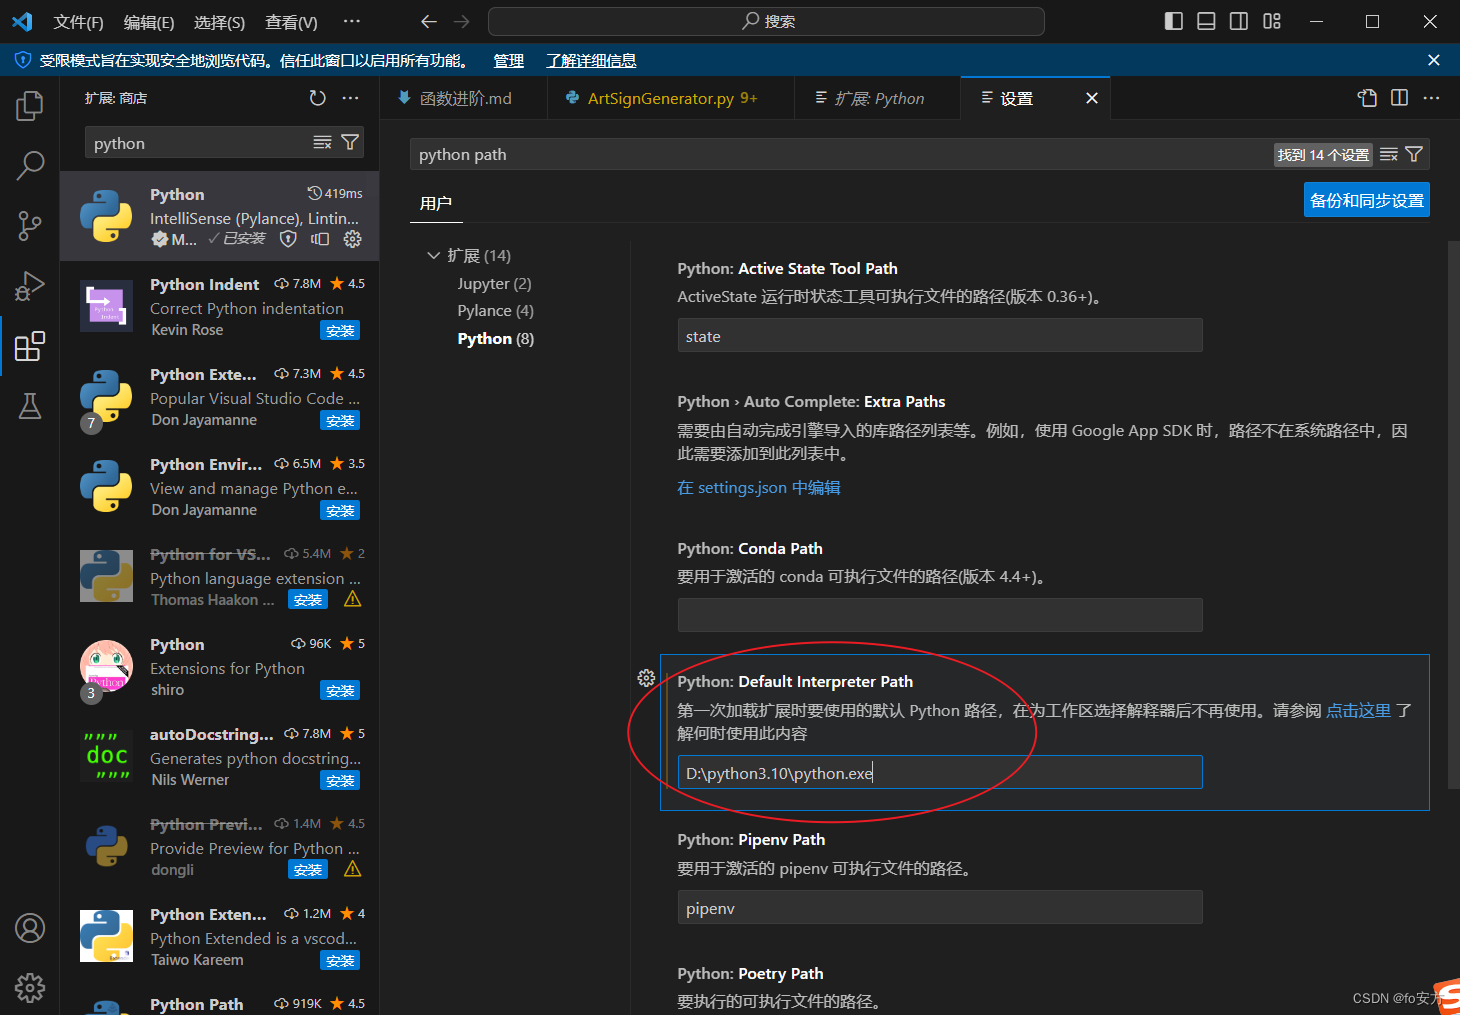1460x1015 pixels.
Task: Open the 文件(F) menu
Action: [x=78, y=22]
